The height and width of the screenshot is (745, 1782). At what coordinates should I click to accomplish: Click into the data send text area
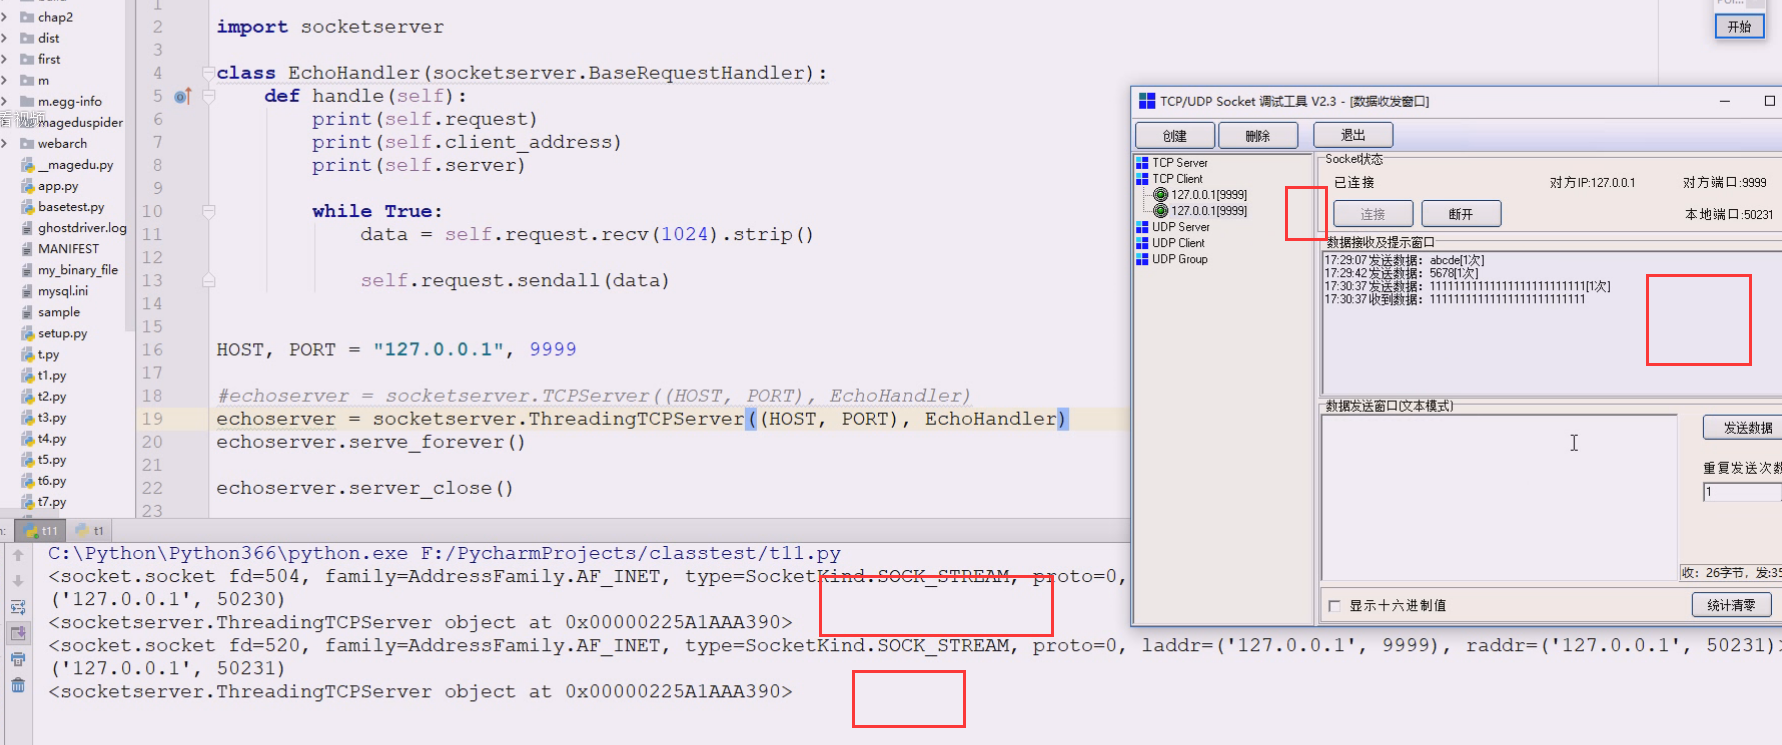click(x=1499, y=497)
